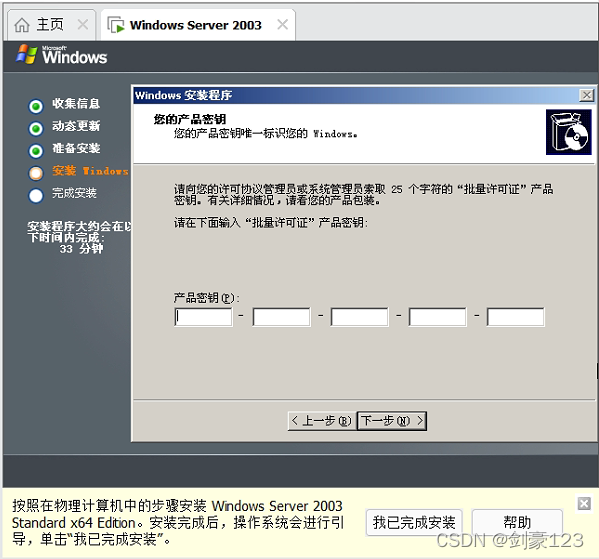Click the third product key field
The width and height of the screenshot is (599, 559).
tap(359, 317)
